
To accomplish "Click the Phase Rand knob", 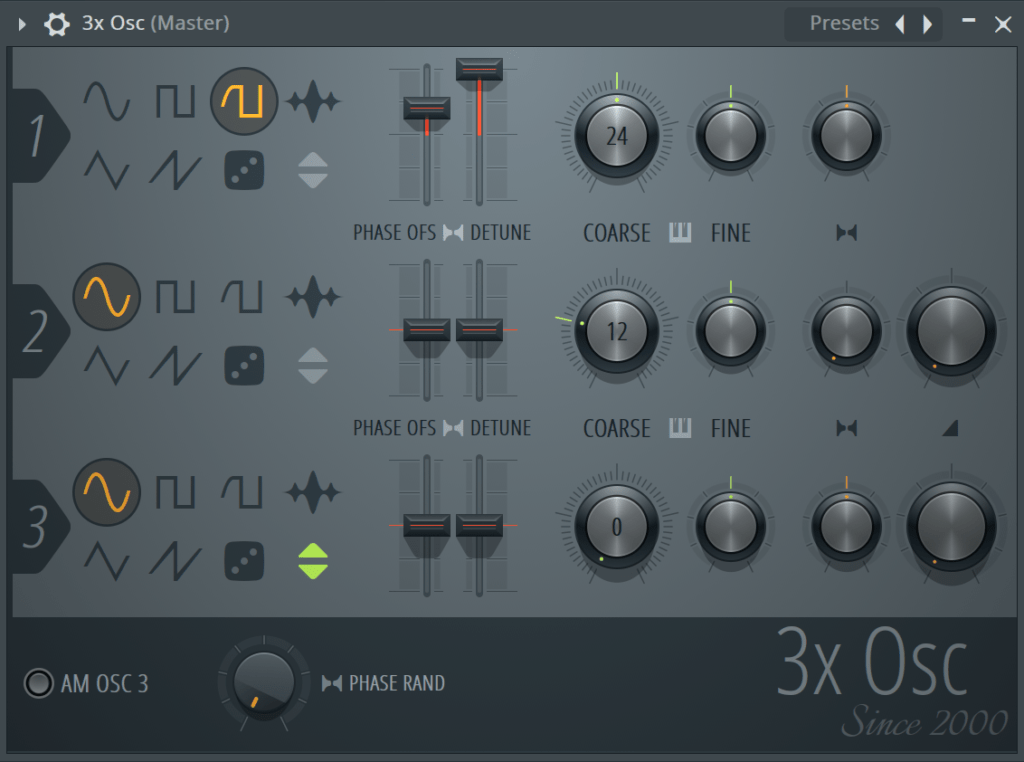I will 264,682.
